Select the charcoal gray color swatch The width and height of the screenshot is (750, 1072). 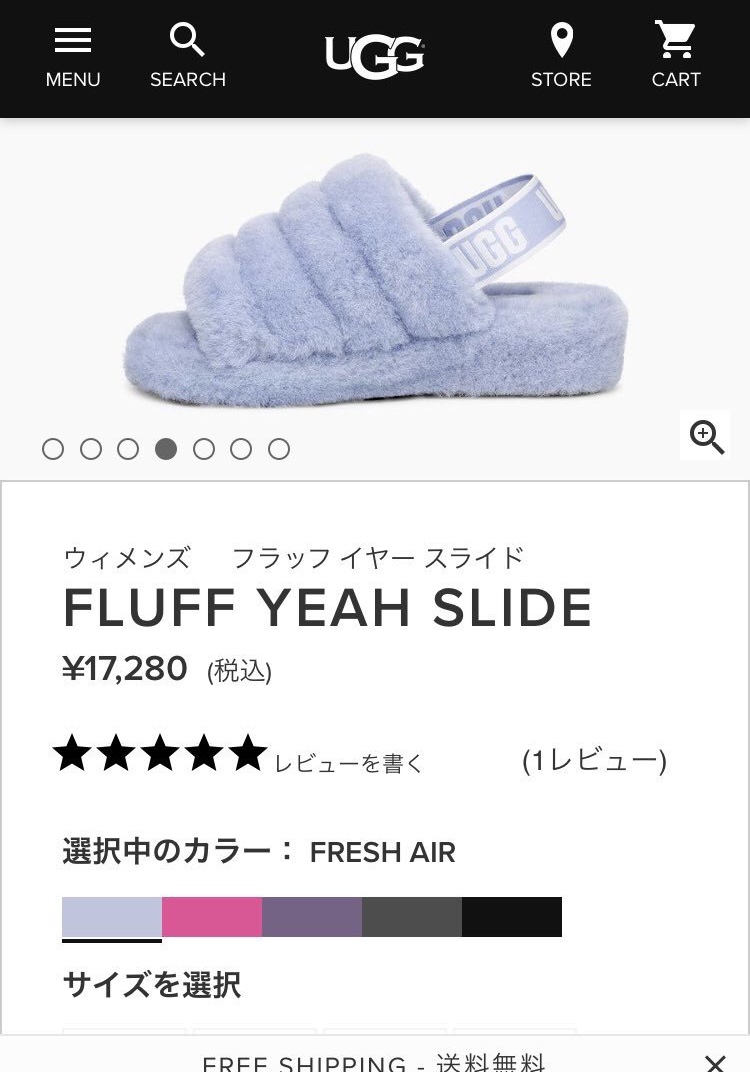click(412, 917)
